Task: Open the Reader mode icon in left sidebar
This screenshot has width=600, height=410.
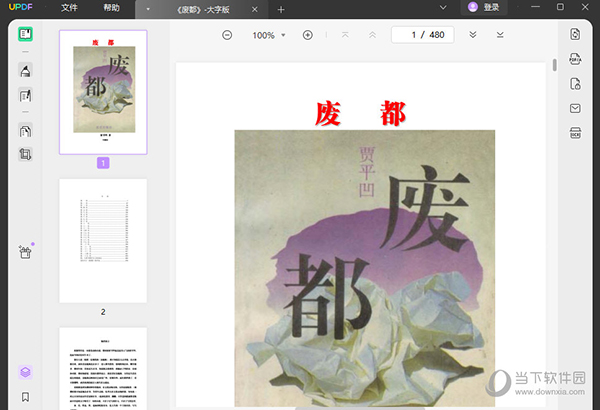Action: click(25, 34)
